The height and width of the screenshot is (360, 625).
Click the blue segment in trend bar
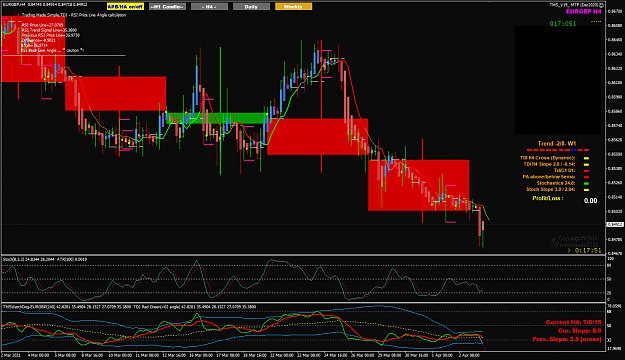[x=573, y=150]
